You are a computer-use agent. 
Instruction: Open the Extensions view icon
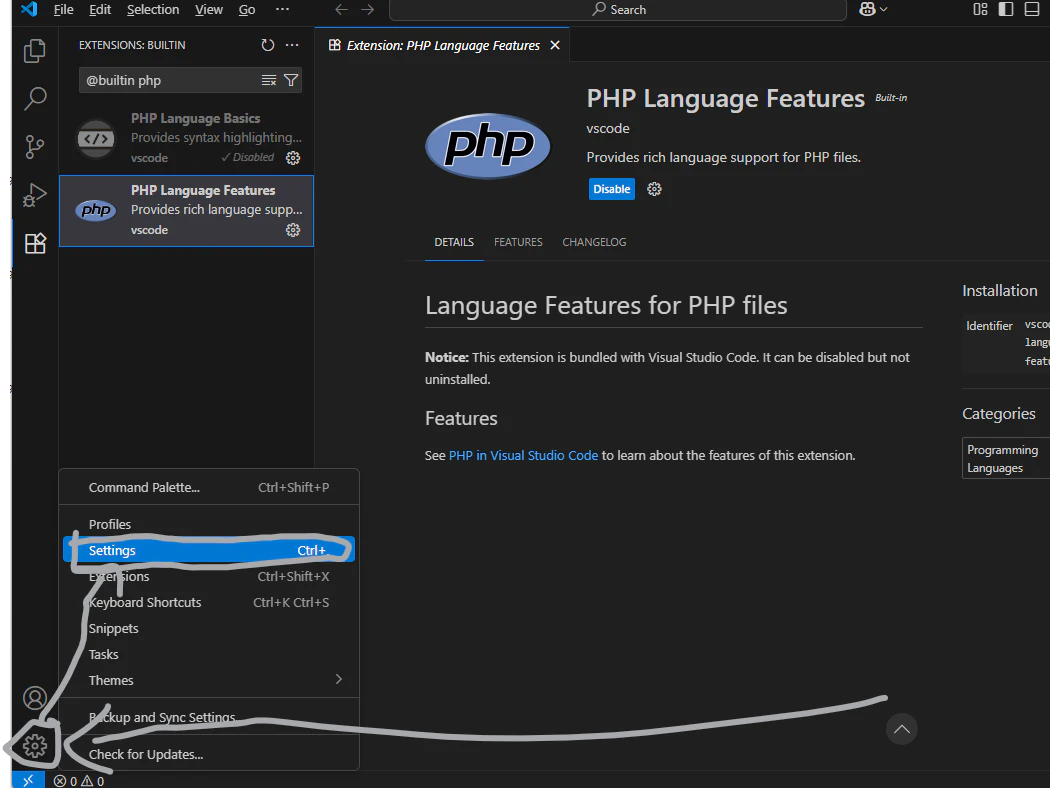click(x=34, y=242)
